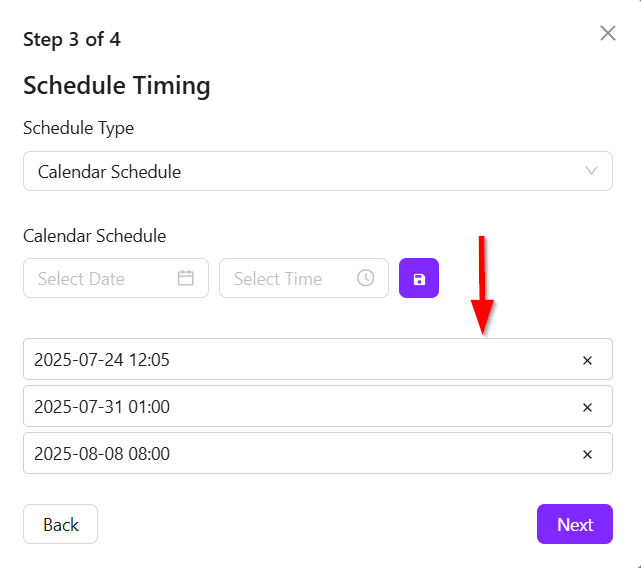Click the Step 3 of 4 indicator
This screenshot has height=568, width=641.
[x=72, y=40]
